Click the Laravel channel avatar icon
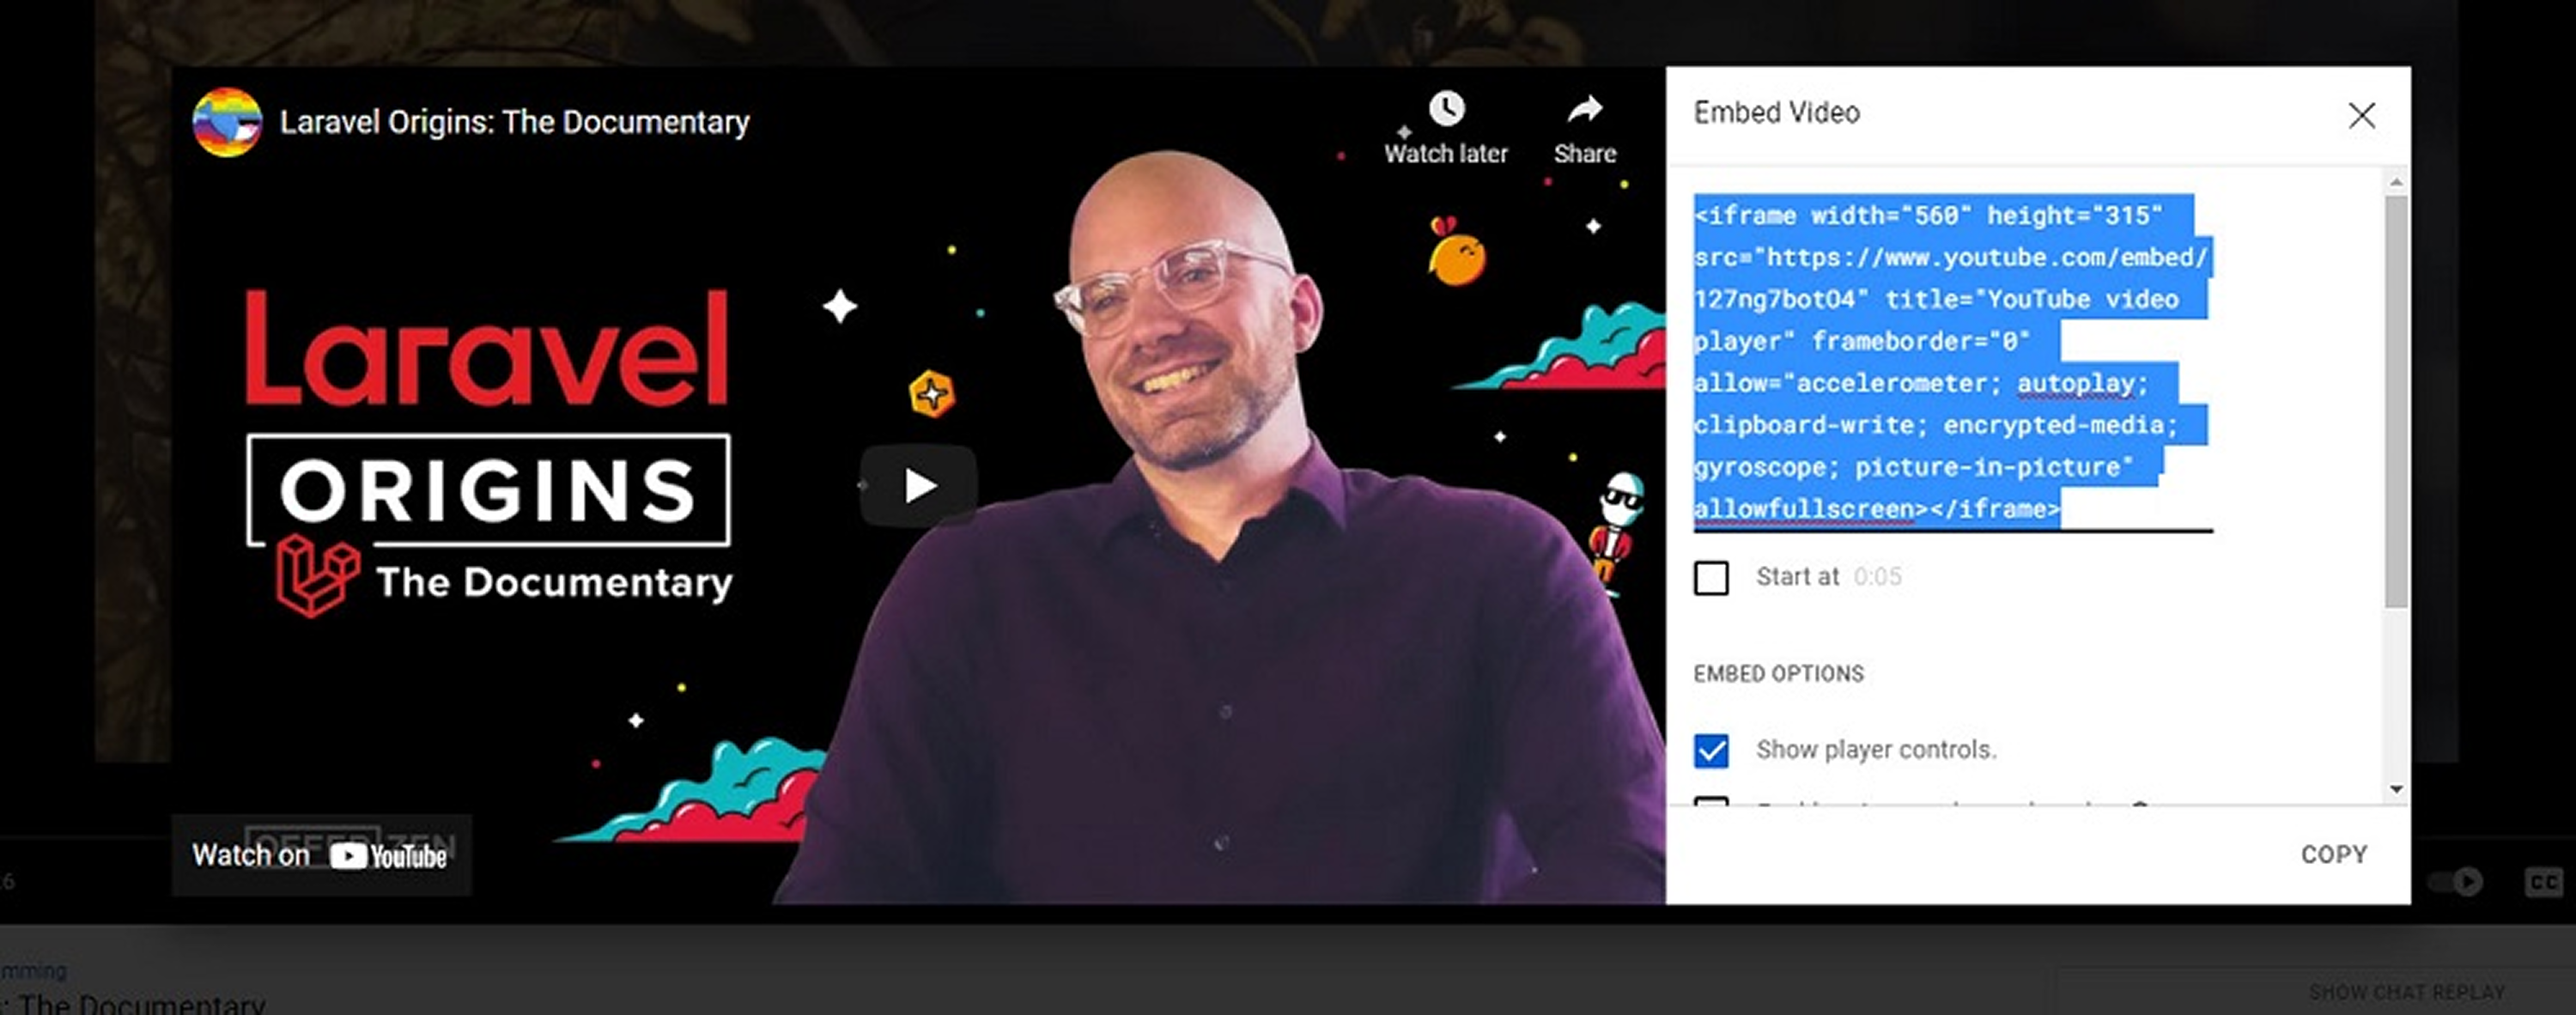 [227, 122]
